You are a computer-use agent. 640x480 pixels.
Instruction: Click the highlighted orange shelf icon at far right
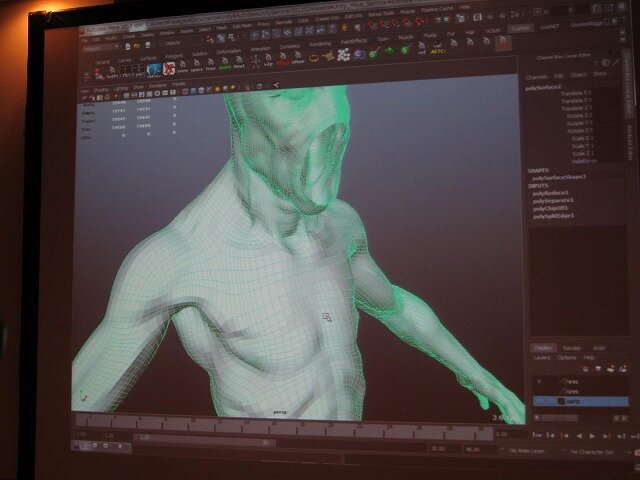click(503, 43)
